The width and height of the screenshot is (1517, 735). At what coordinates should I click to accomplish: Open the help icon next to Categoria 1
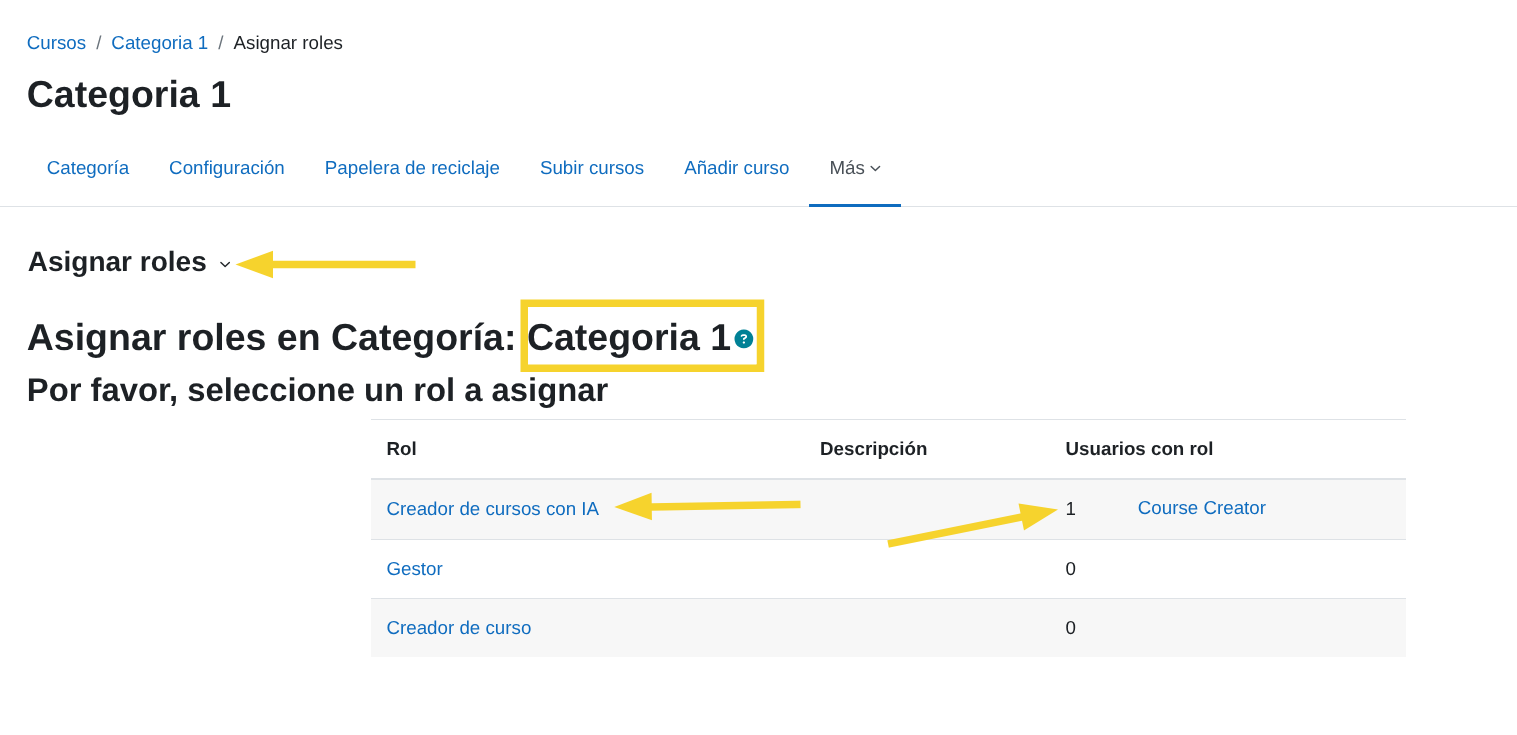pos(743,338)
